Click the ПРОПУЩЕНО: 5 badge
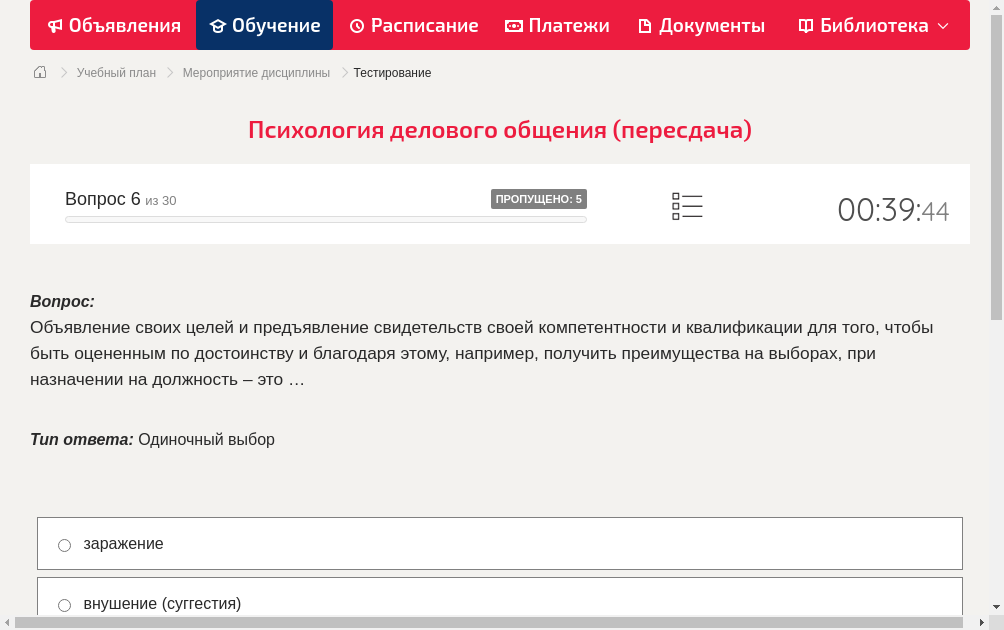 538,198
